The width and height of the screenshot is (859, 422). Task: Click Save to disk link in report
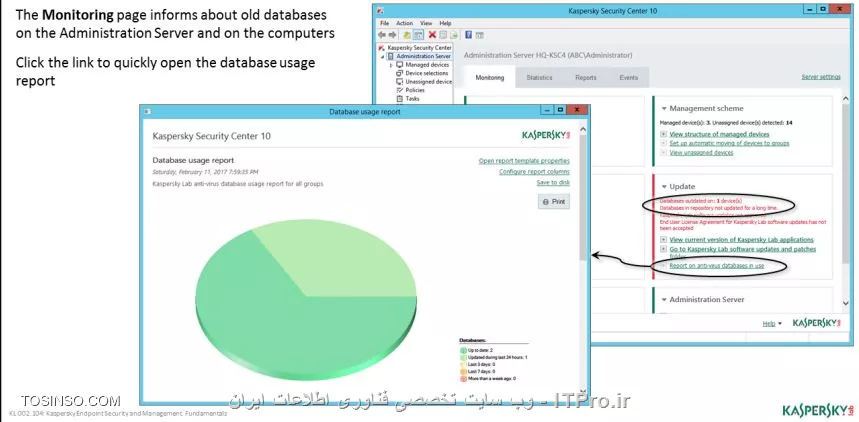point(553,183)
